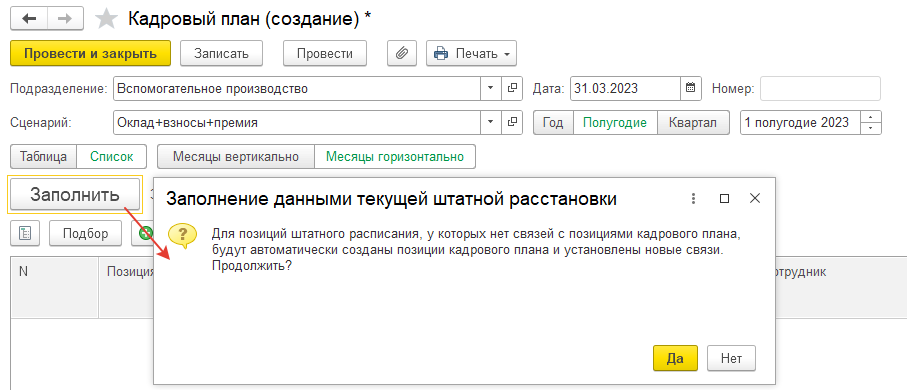Screen dimensions: 907x390
Task: Click Нет to cancel filling
Action: [731, 358]
